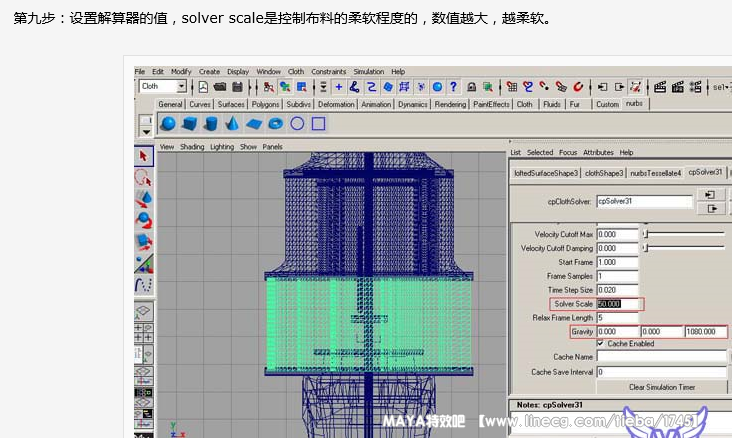This screenshot has width=732, height=438.
Task: Click the NURBS cylinder shelf icon
Action: coord(210,124)
